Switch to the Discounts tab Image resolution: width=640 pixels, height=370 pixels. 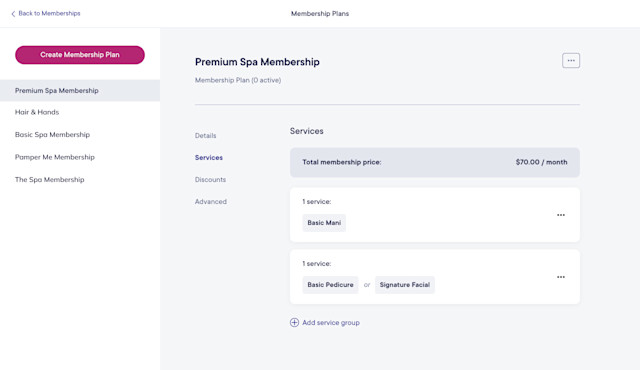(210, 179)
